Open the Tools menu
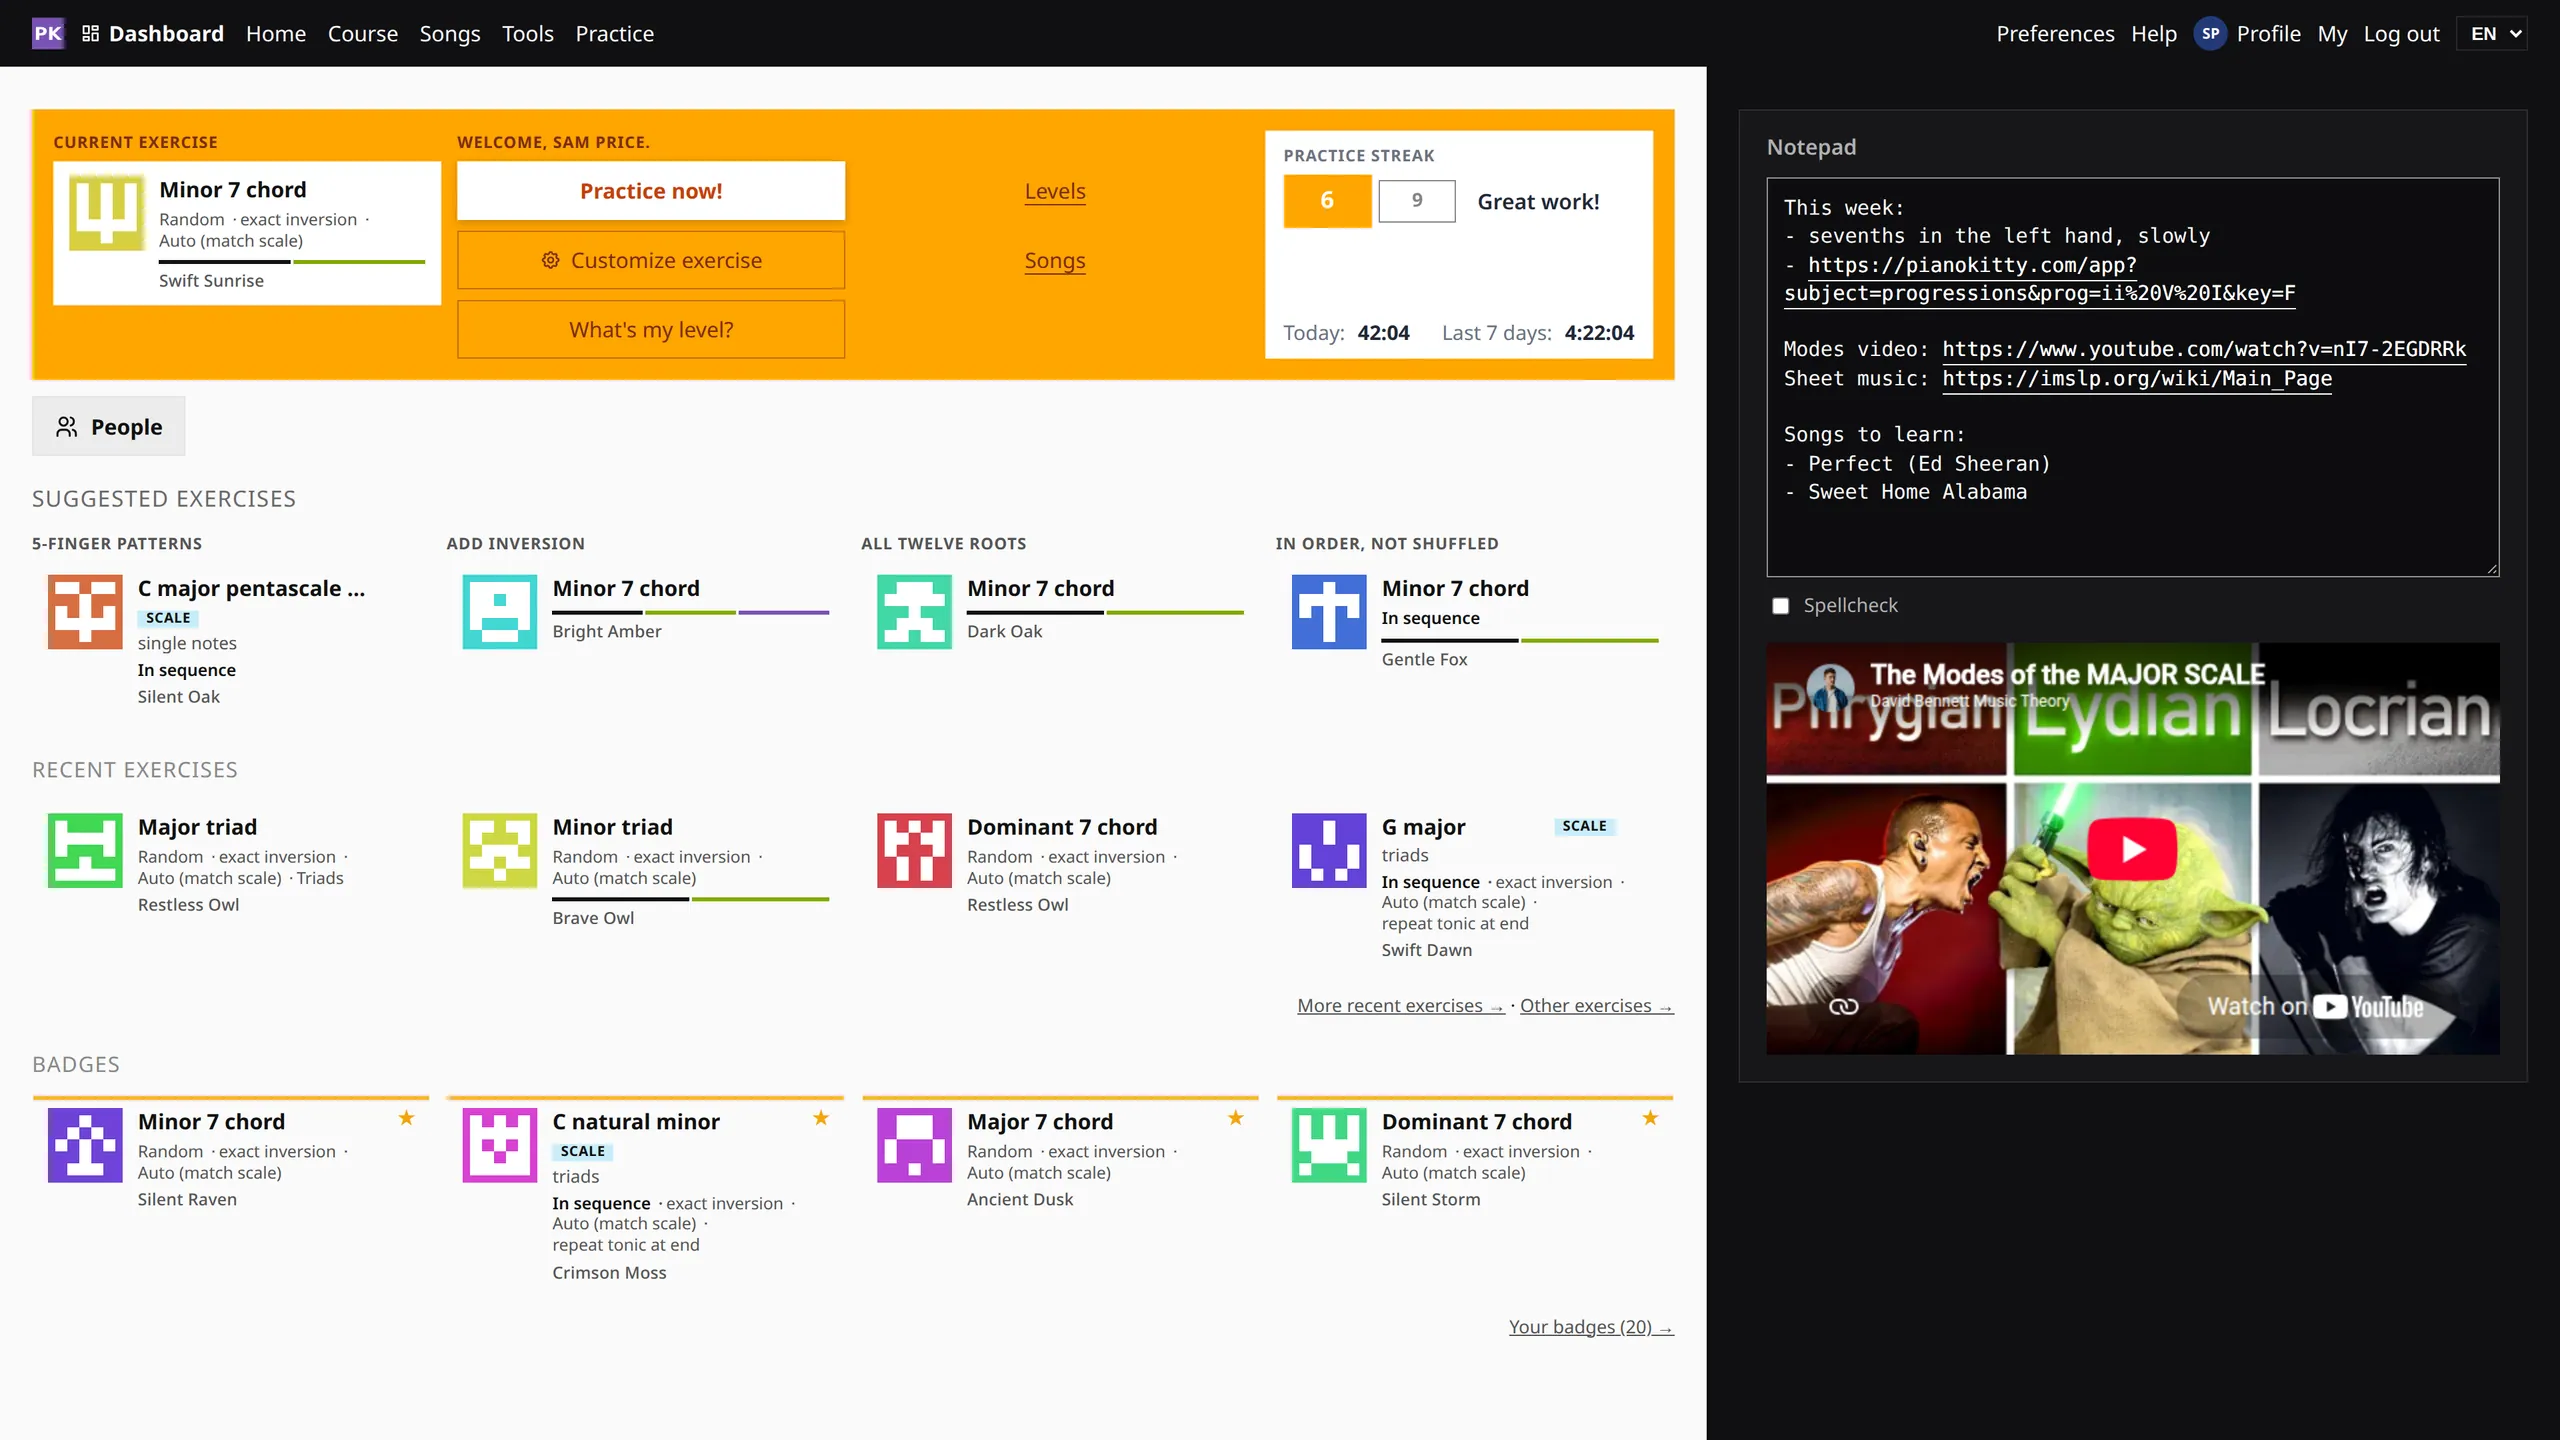The width and height of the screenshot is (2560, 1440). click(527, 33)
